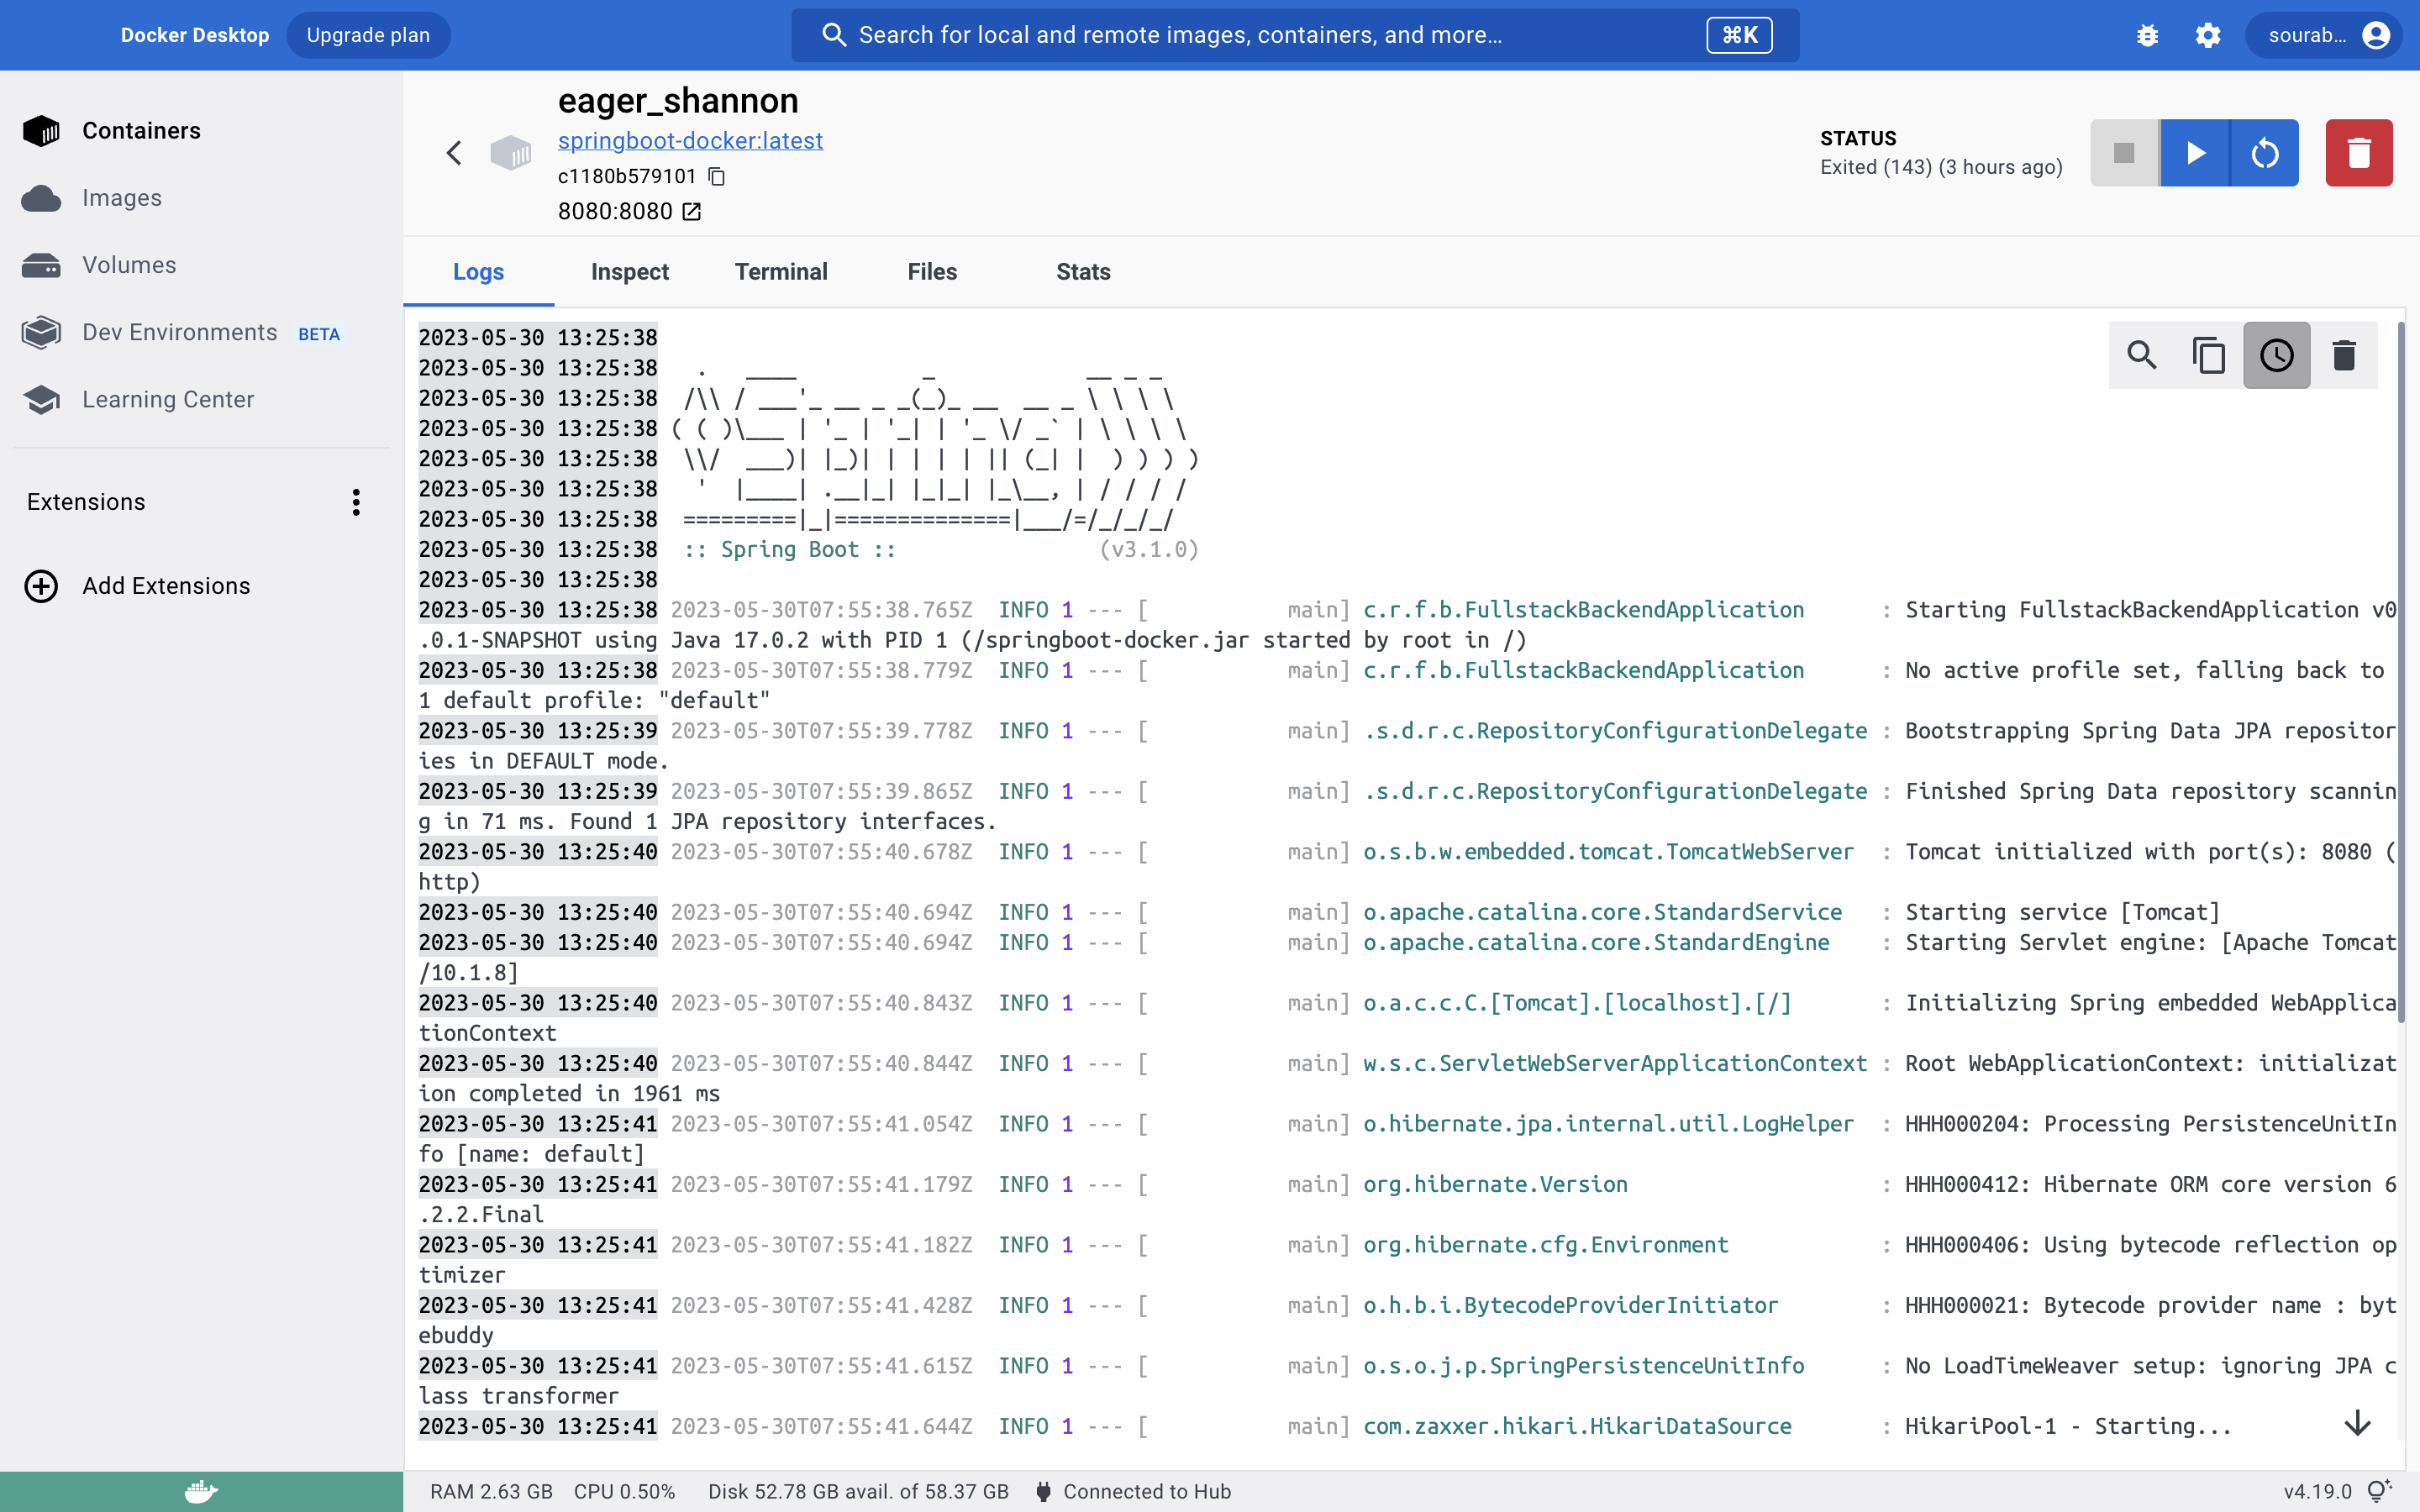
Task: Restart the container using the circular arrow icon
Action: tap(2264, 153)
